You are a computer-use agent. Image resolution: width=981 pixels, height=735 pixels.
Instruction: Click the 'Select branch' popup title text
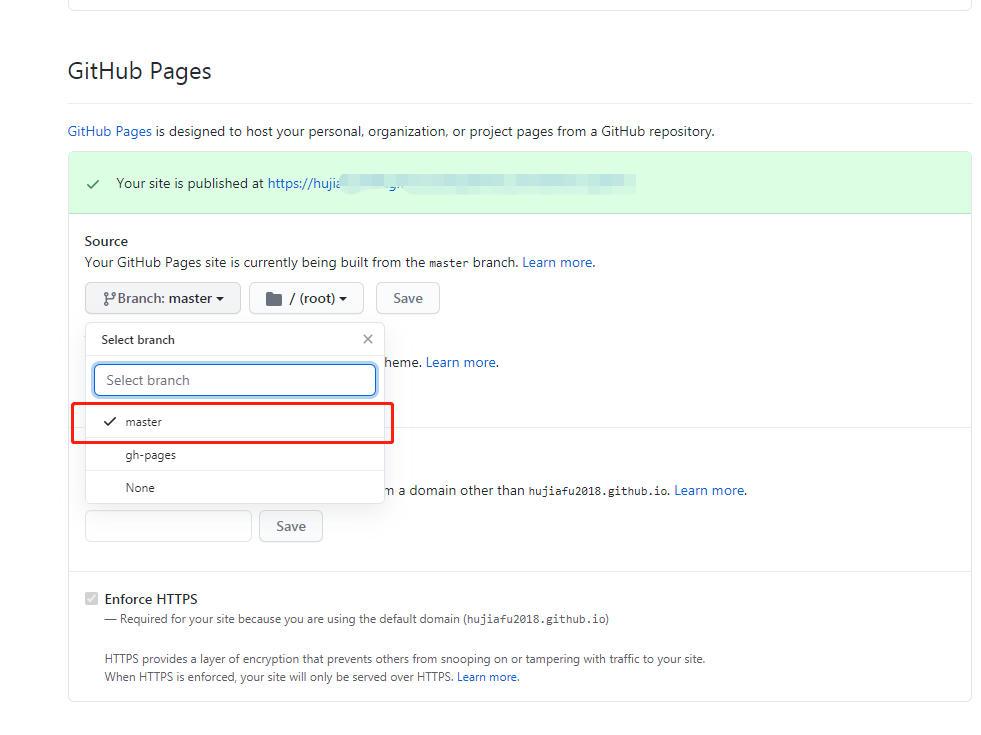tap(138, 340)
